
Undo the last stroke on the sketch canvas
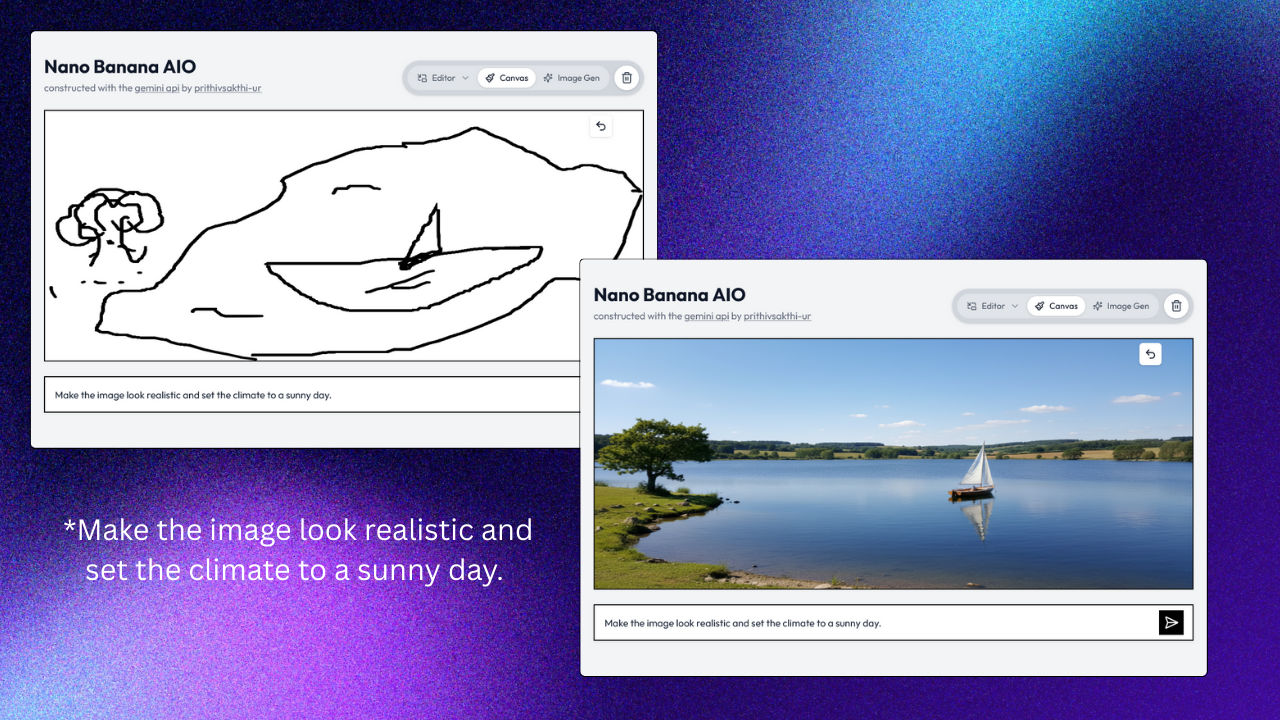(600, 126)
